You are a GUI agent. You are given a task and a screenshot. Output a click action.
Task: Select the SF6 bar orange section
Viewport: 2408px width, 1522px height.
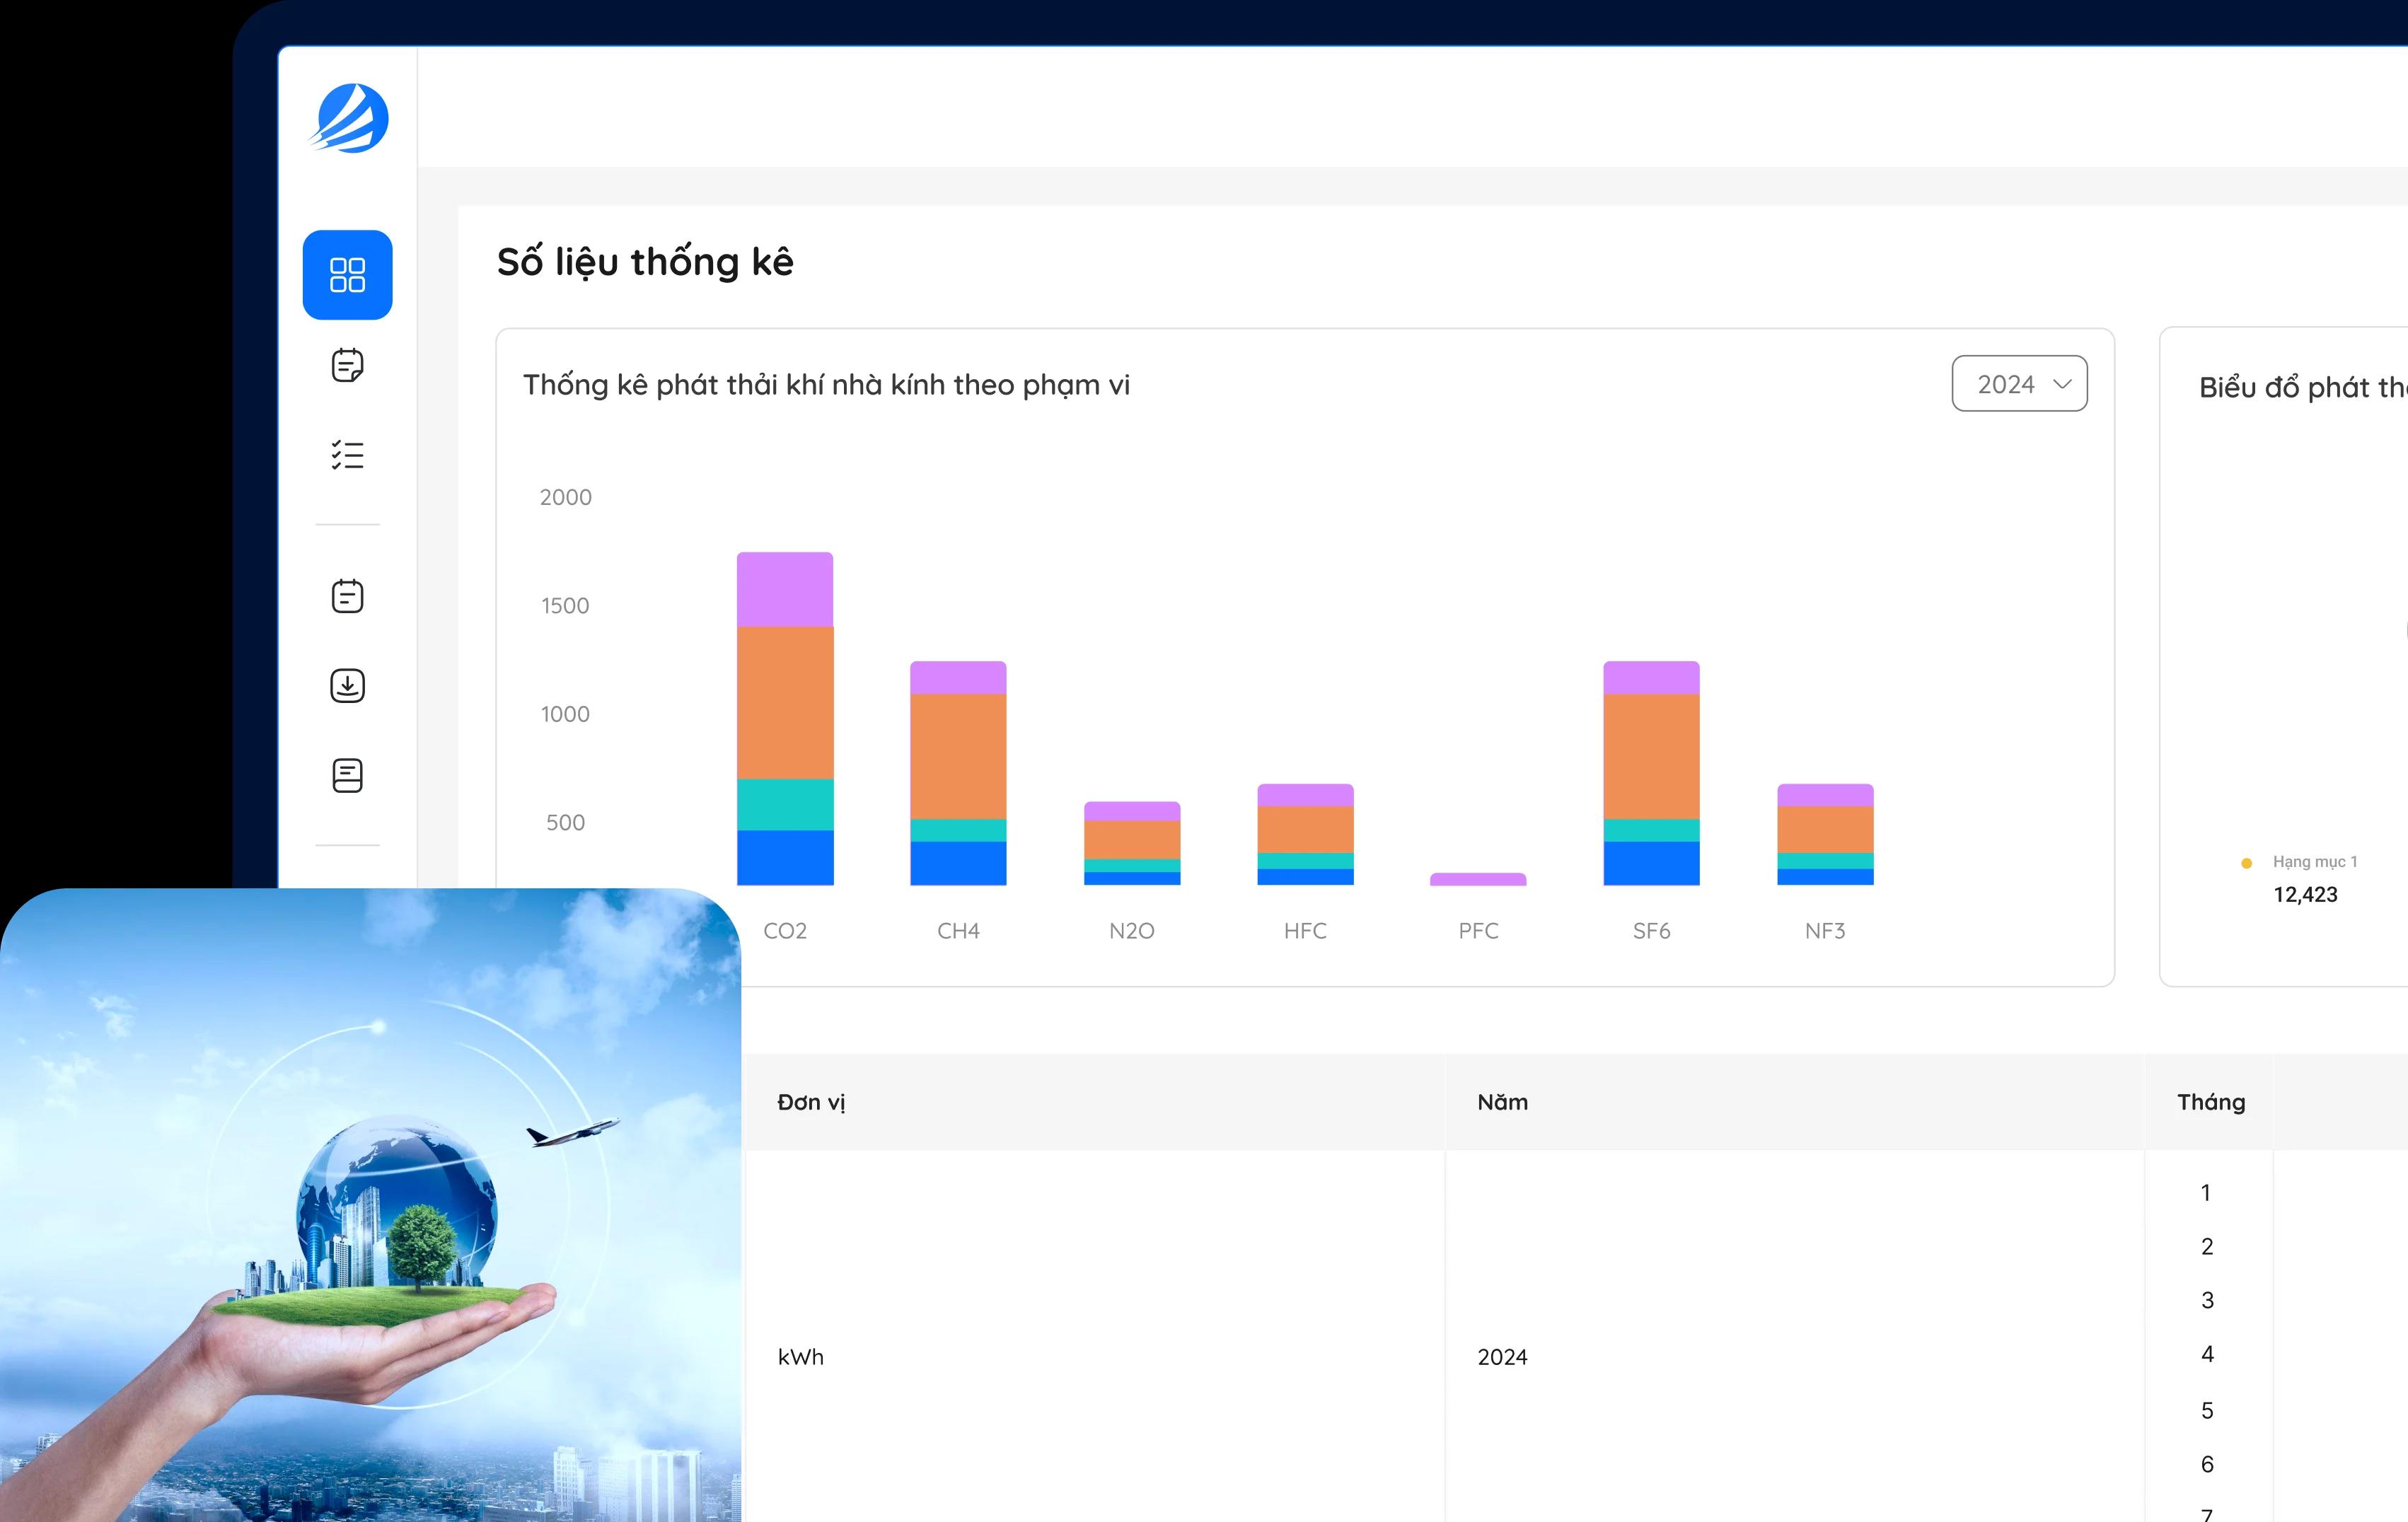pyautogui.click(x=1651, y=756)
